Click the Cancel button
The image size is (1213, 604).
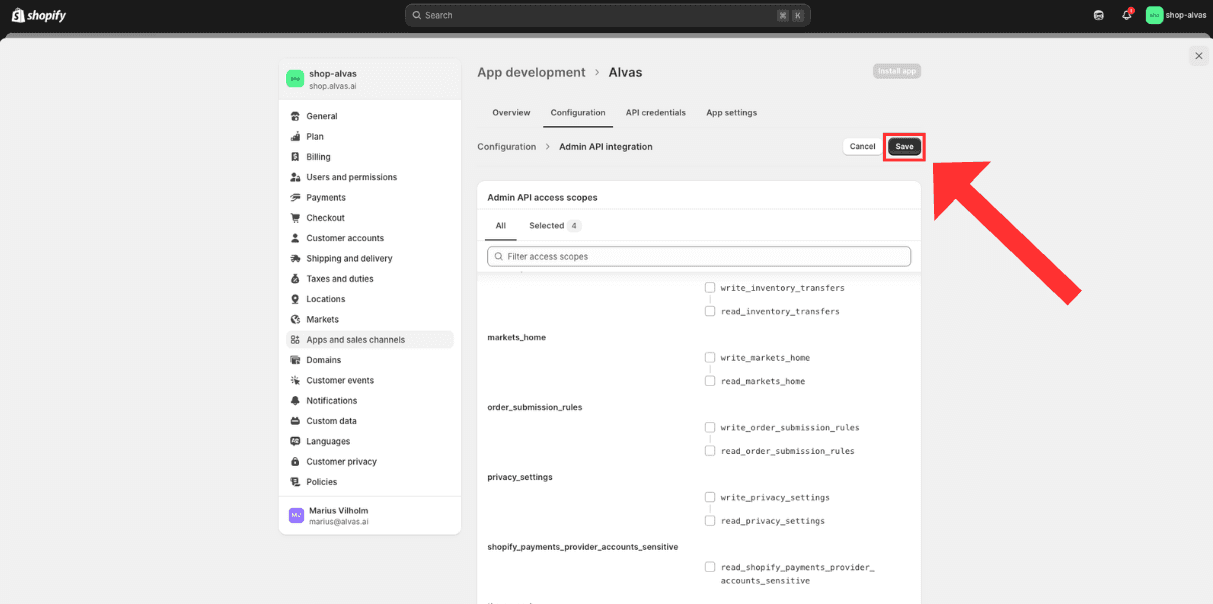[862, 147]
